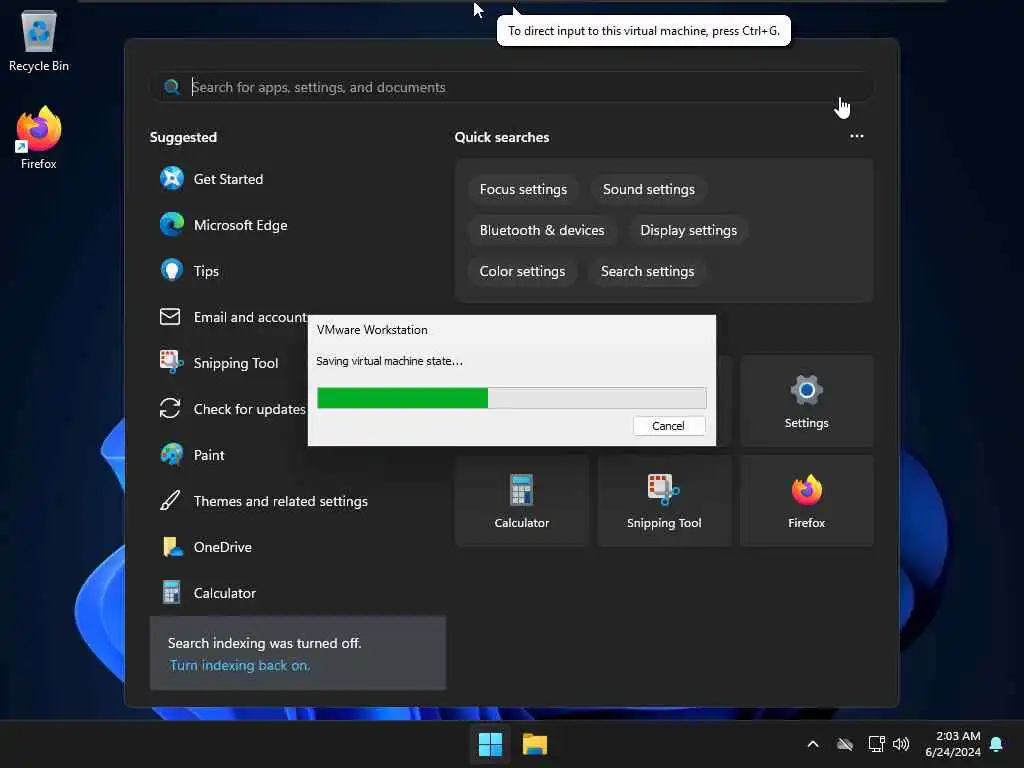The width and height of the screenshot is (1024, 768).
Task: Click 'Search indexing was turned off.' text
Action: (x=264, y=643)
